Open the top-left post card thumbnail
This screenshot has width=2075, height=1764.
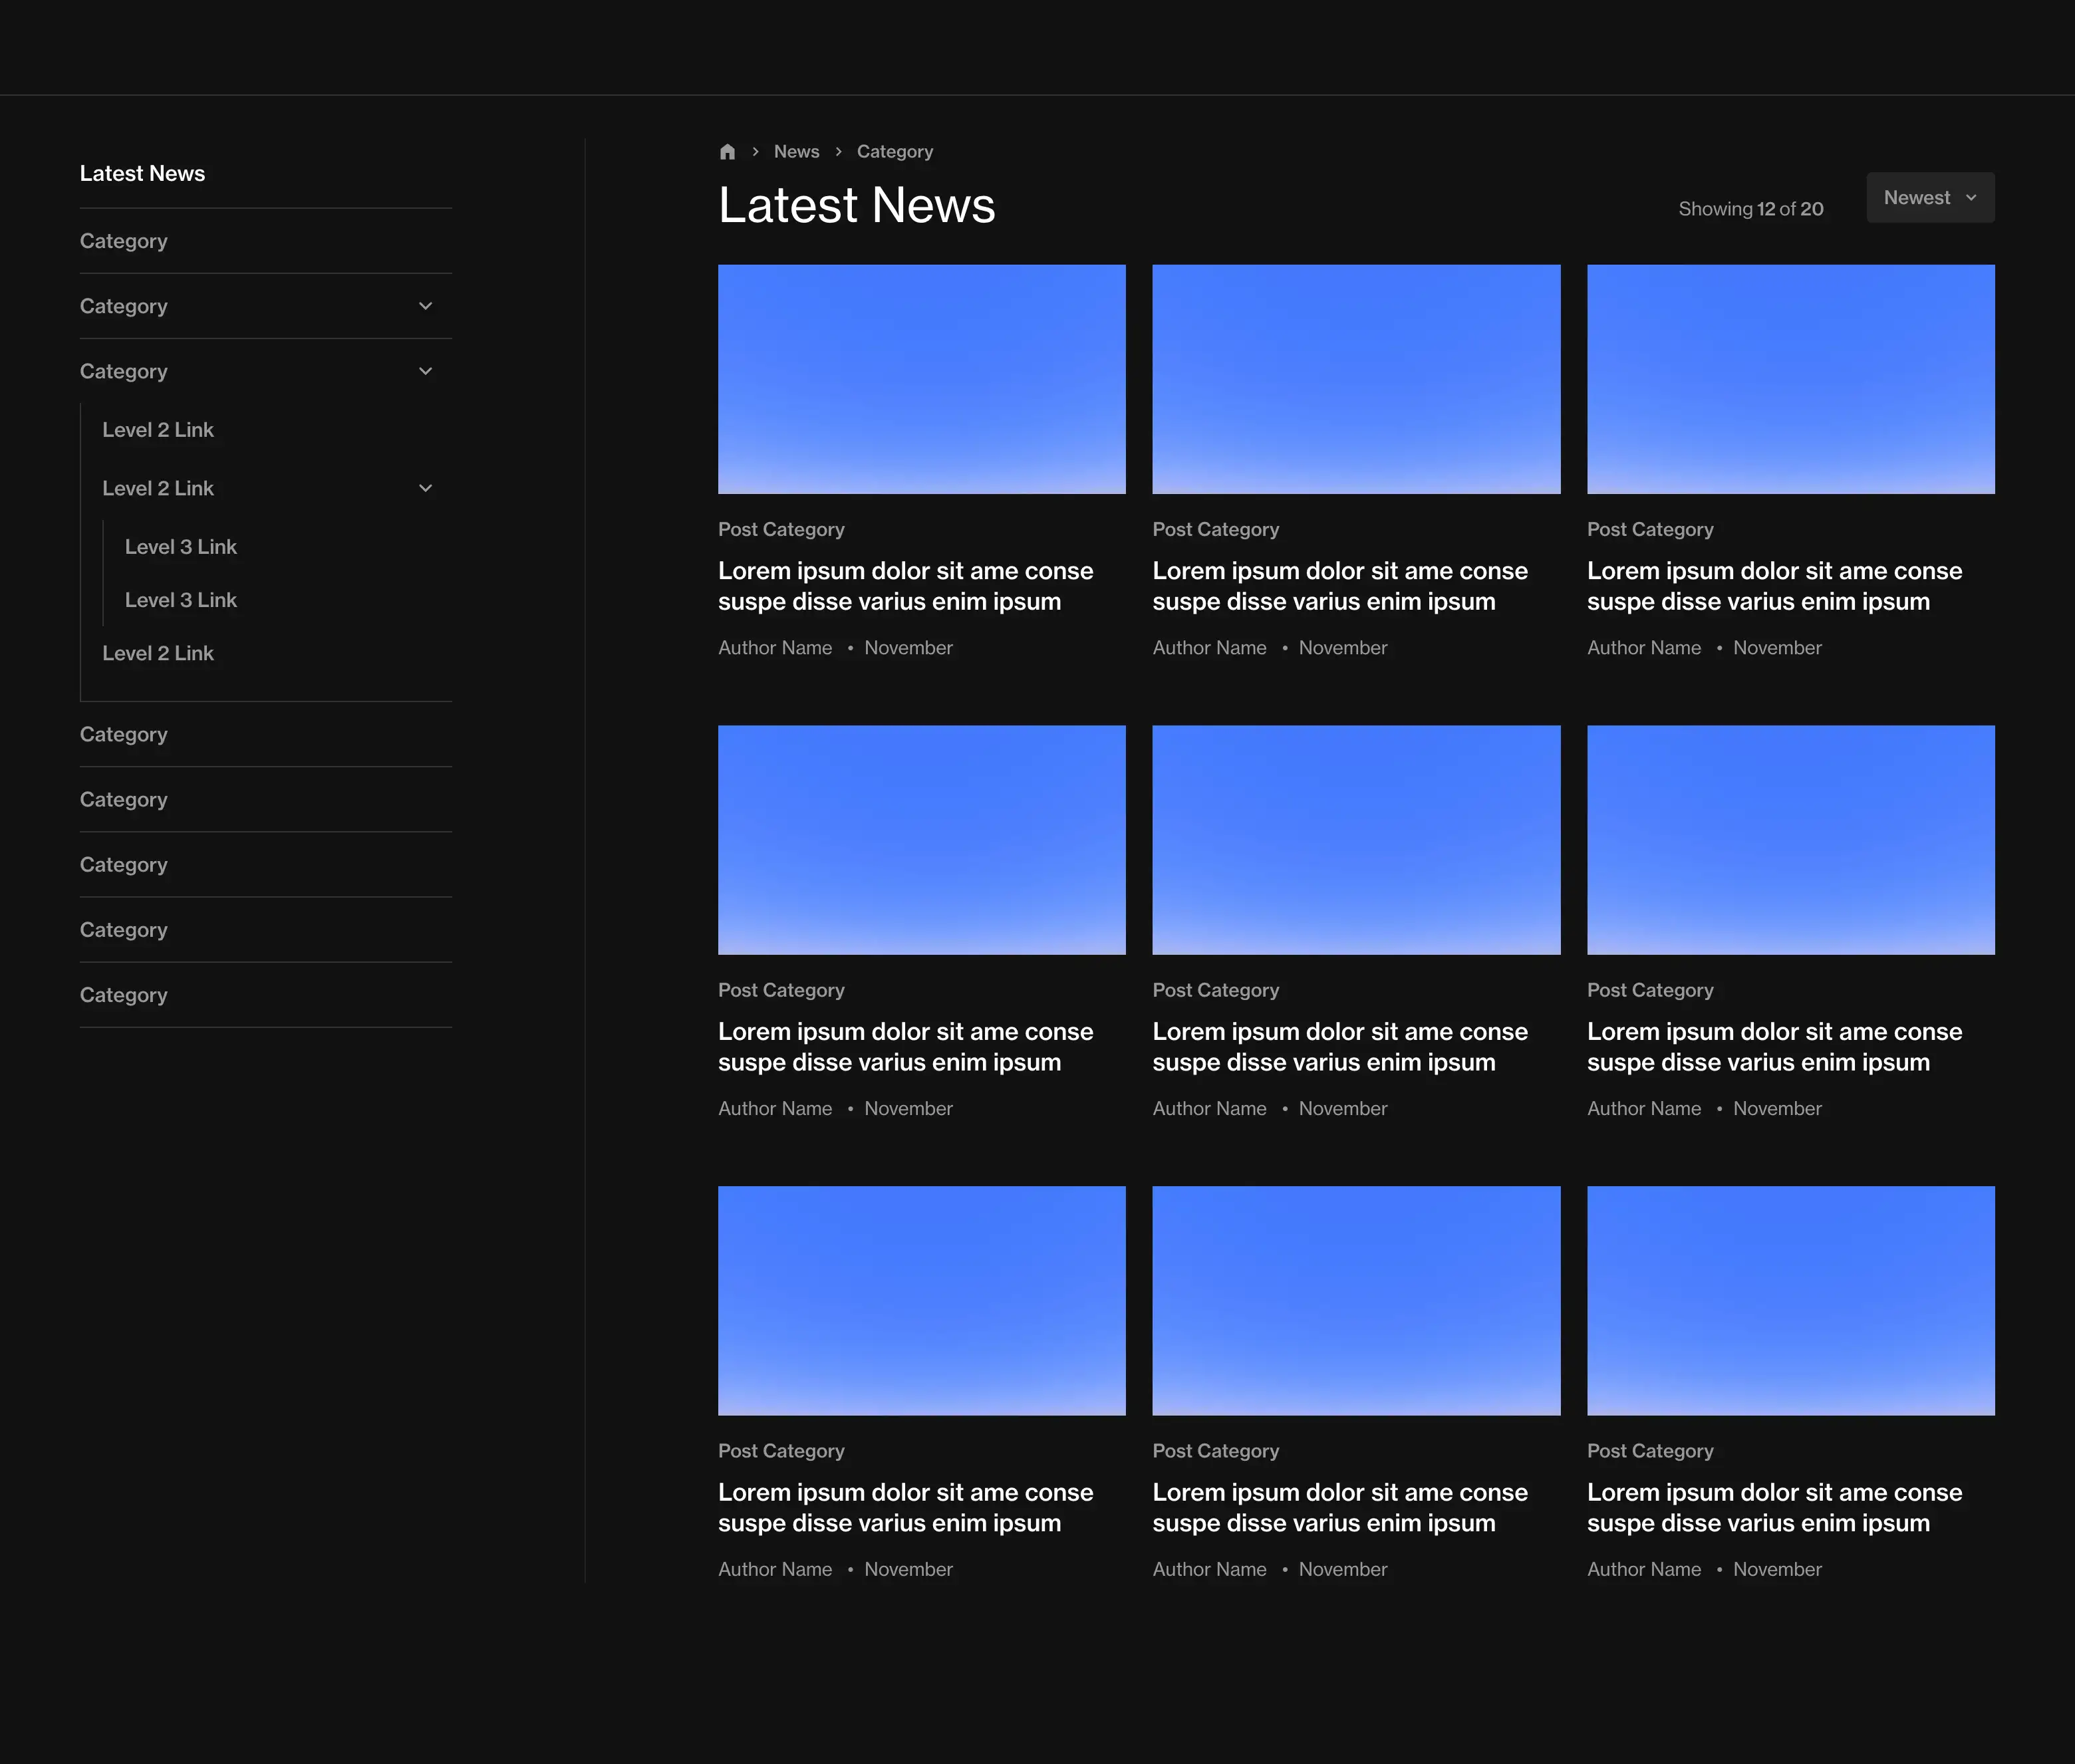pyautogui.click(x=921, y=379)
